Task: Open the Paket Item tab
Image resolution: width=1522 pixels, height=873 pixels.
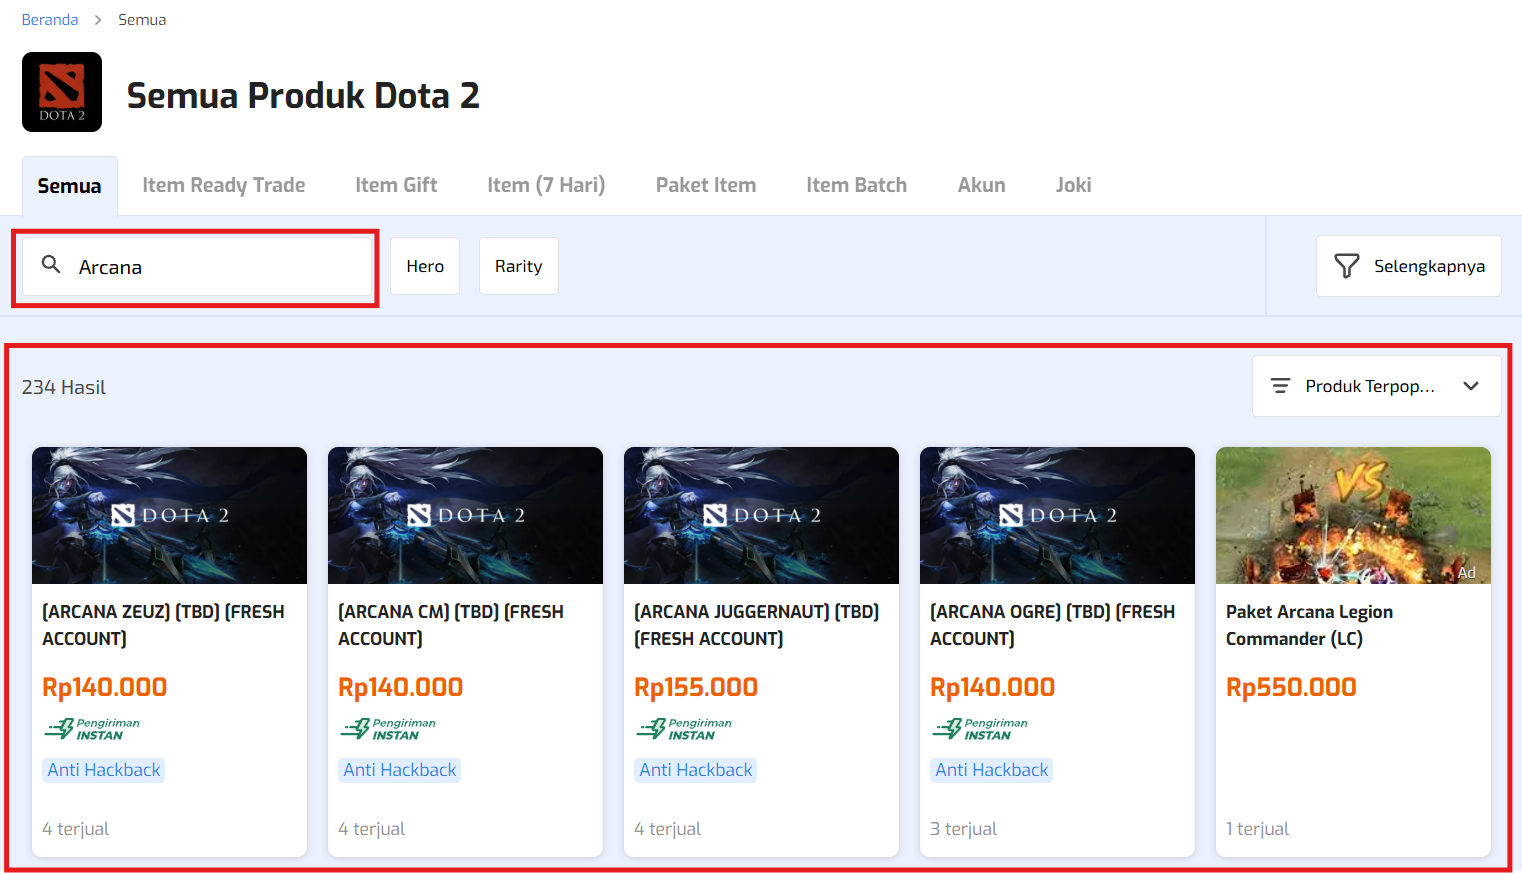Action: point(705,185)
